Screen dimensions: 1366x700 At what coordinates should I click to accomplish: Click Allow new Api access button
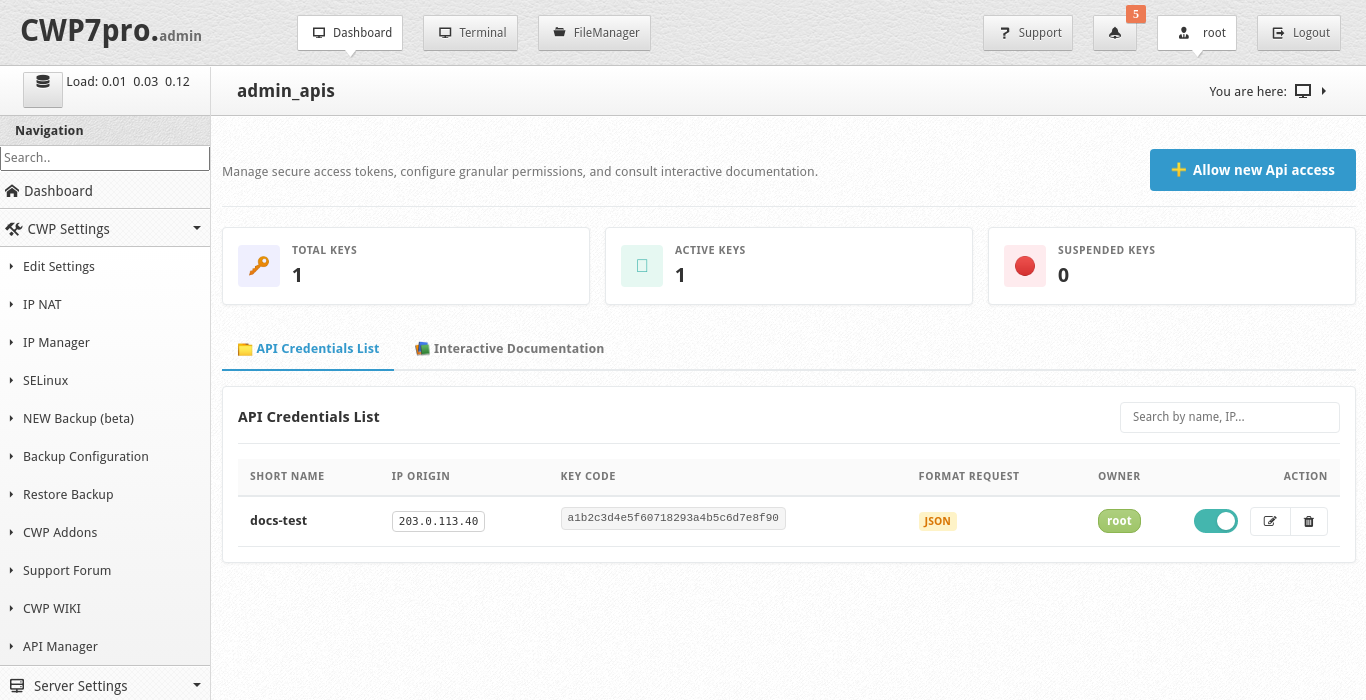tap(1252, 170)
